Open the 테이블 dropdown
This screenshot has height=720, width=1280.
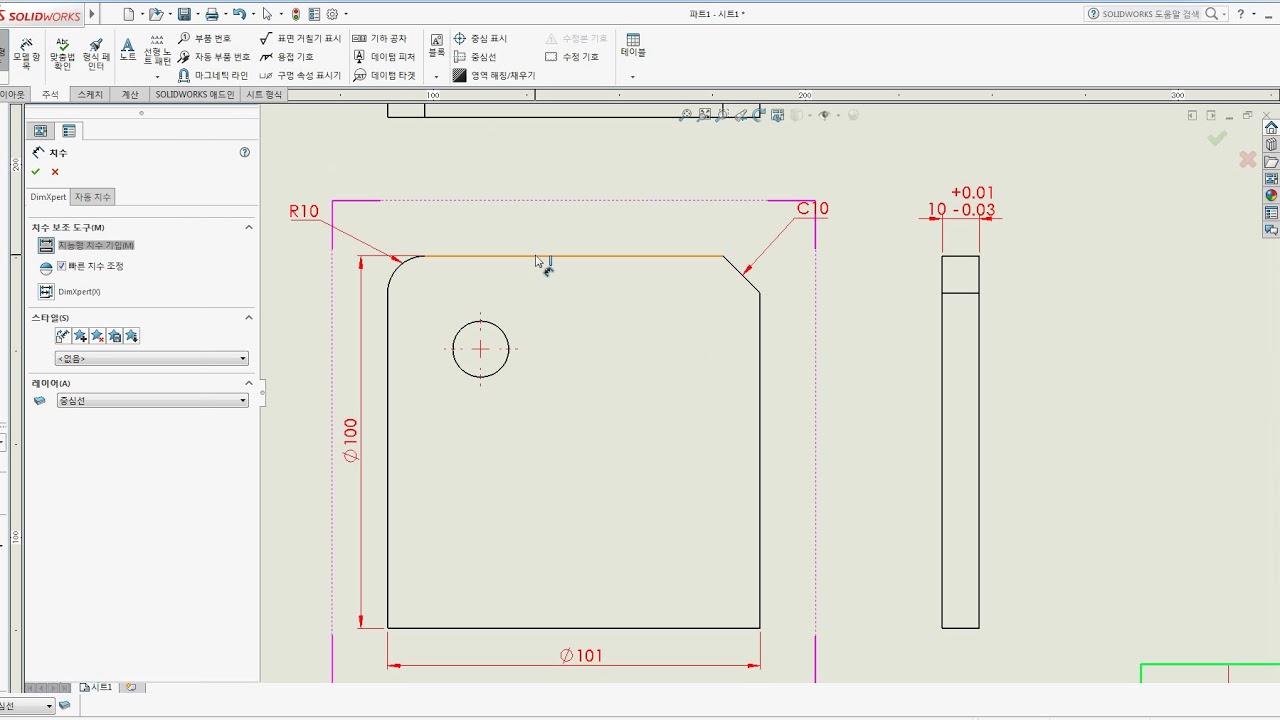point(633,76)
